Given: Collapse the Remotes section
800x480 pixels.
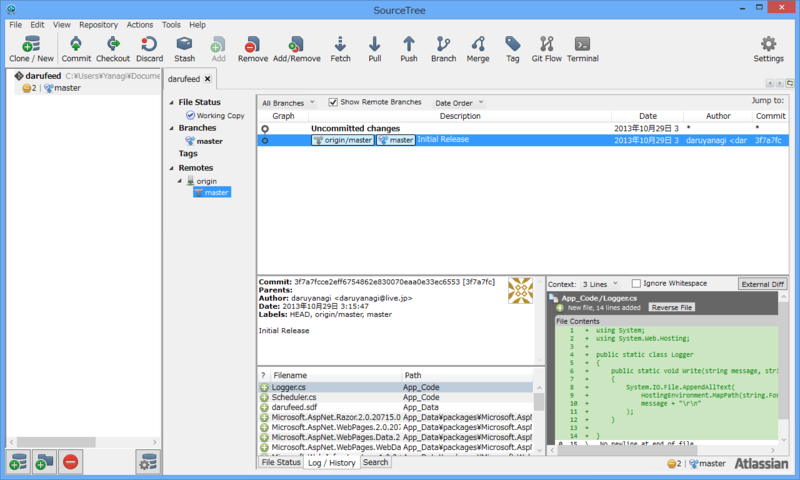Looking at the screenshot, I should (x=171, y=168).
